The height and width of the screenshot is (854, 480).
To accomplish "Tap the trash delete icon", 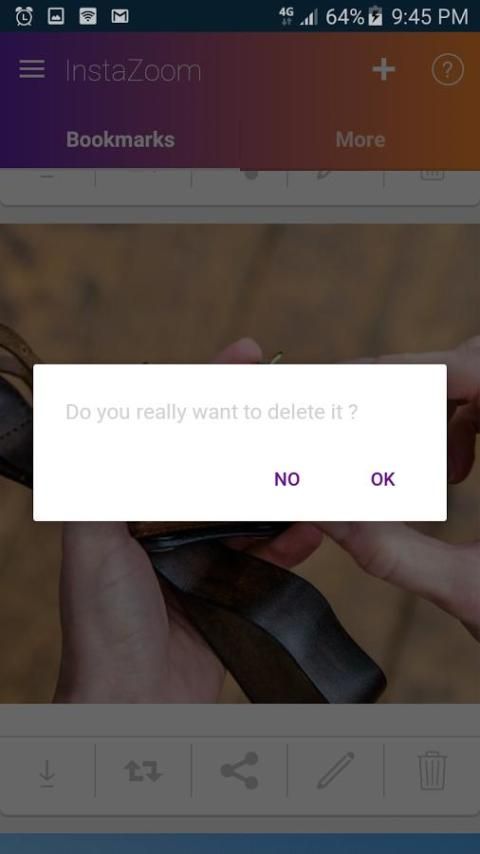I will coord(433,771).
